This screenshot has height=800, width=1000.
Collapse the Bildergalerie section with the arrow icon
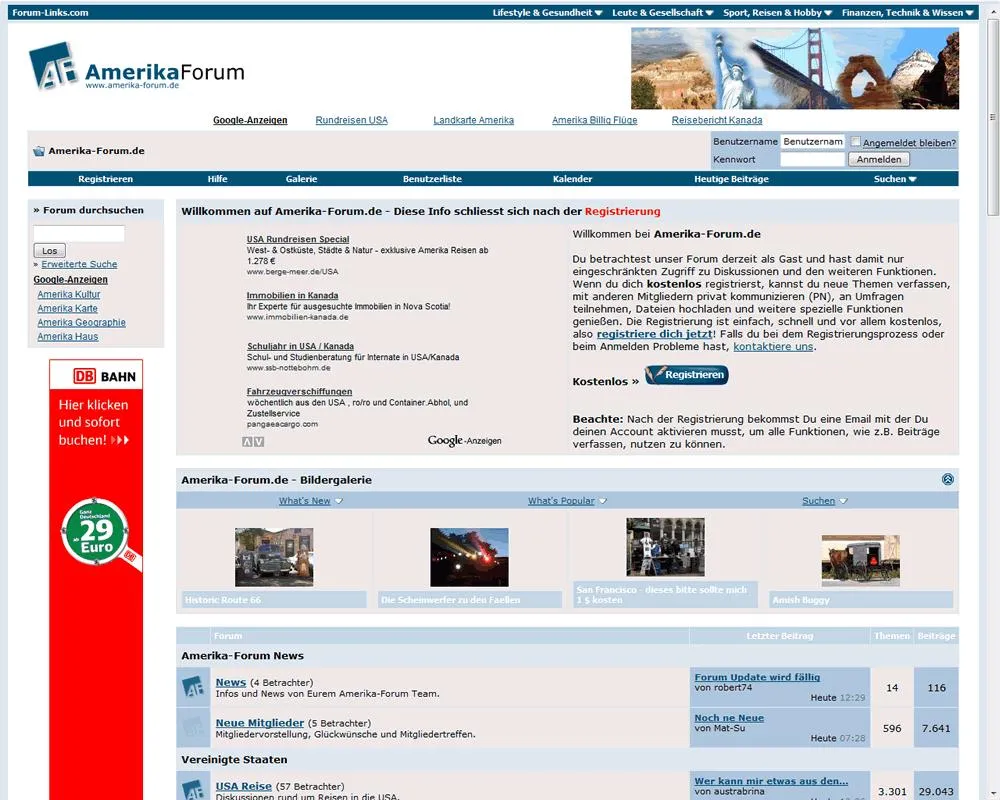948,479
